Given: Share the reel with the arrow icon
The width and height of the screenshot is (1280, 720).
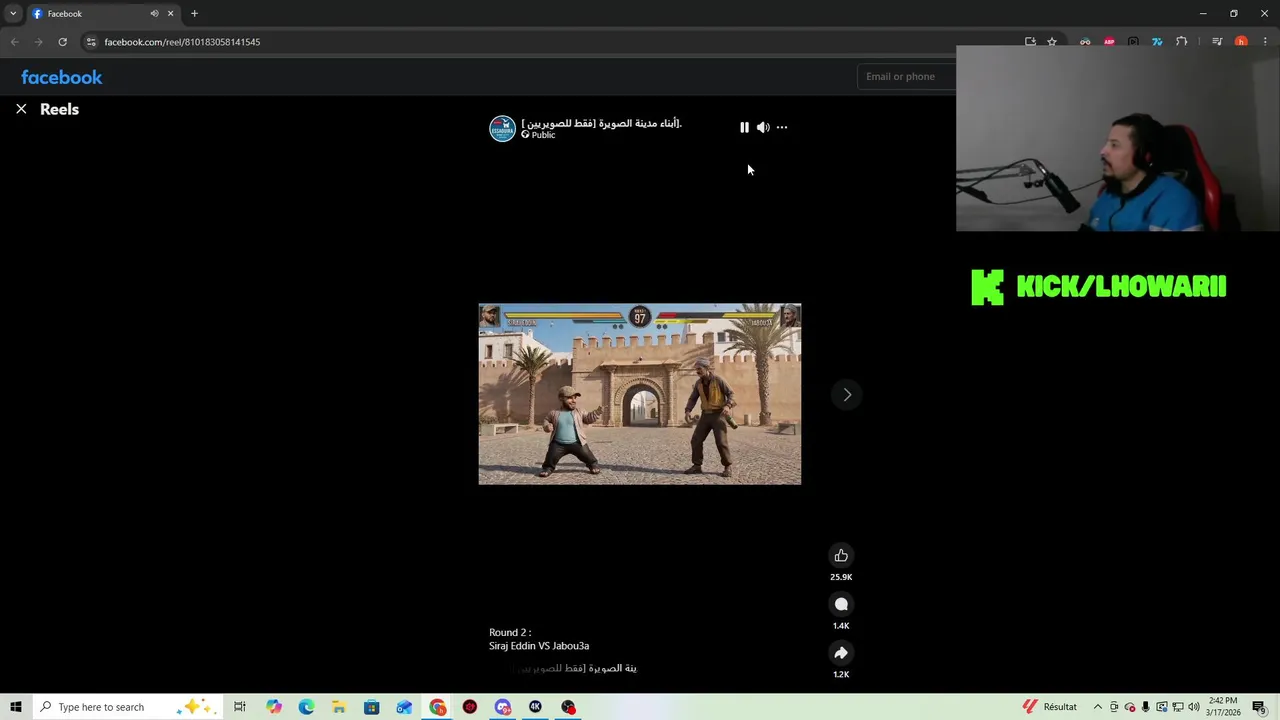Looking at the screenshot, I should coord(841,653).
